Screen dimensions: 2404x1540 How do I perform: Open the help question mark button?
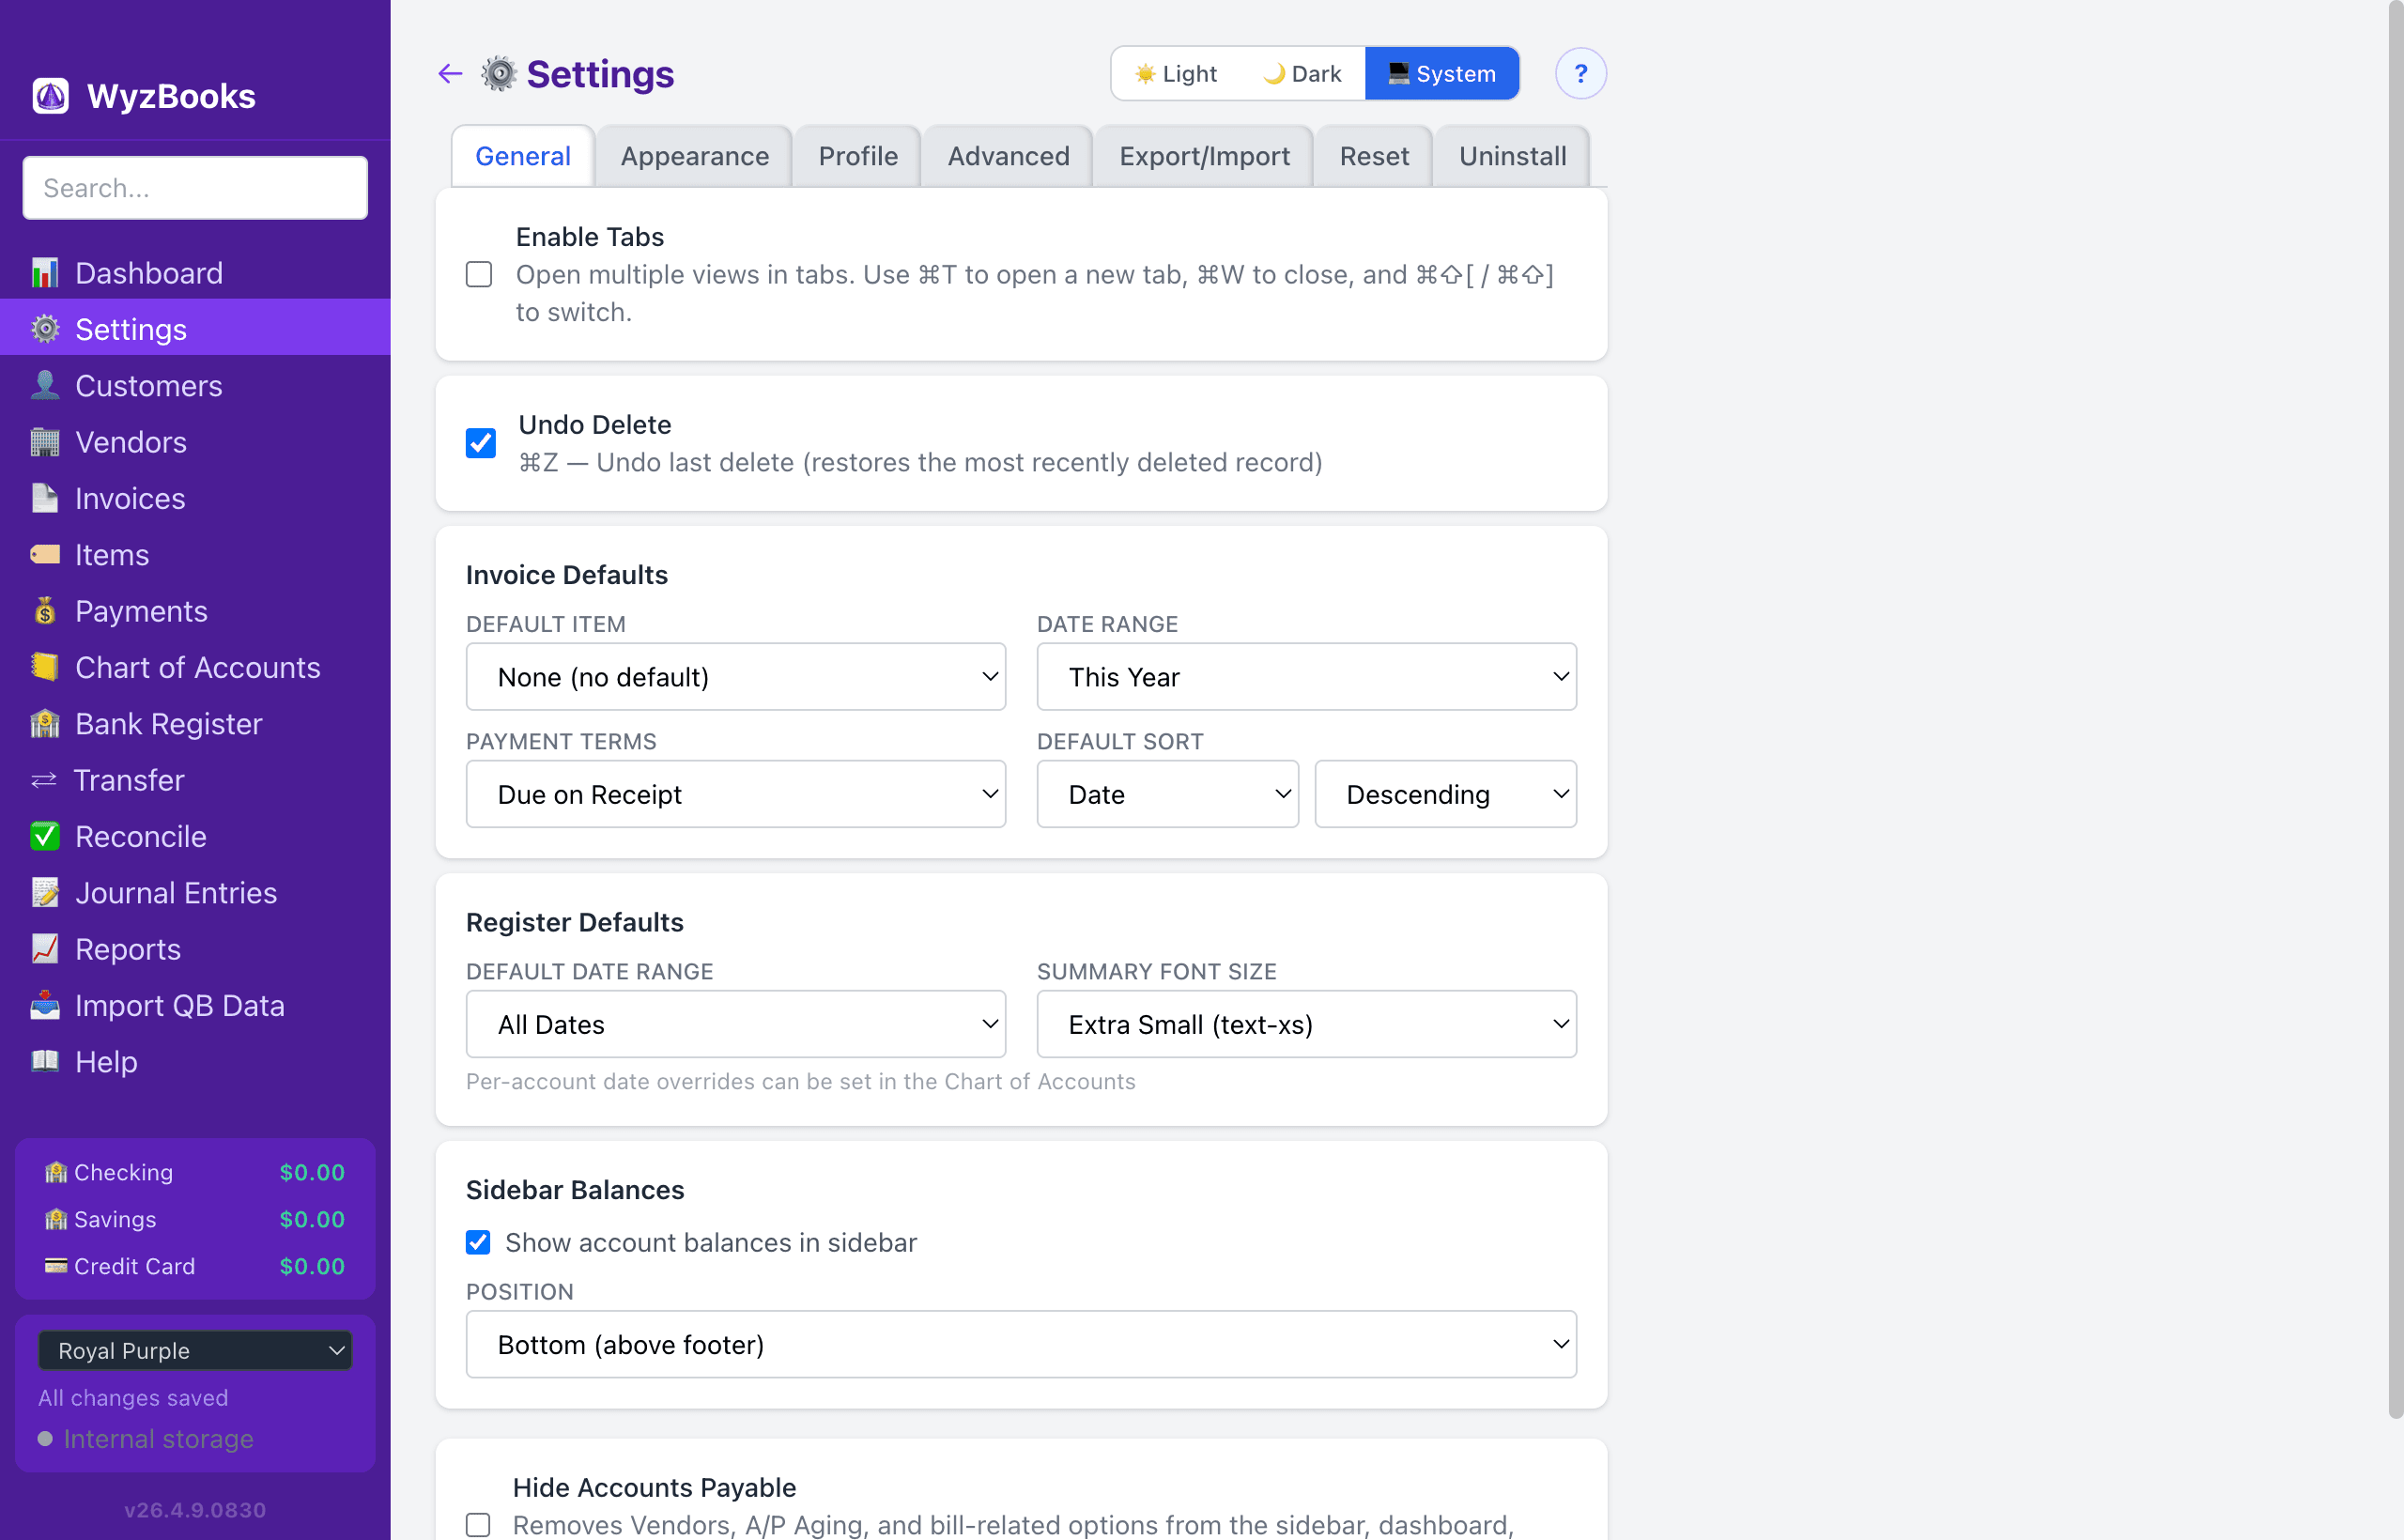point(1580,73)
